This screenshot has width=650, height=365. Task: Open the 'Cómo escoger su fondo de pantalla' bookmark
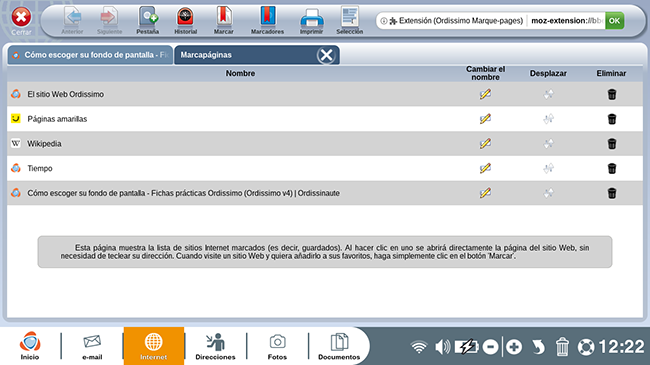click(183, 193)
